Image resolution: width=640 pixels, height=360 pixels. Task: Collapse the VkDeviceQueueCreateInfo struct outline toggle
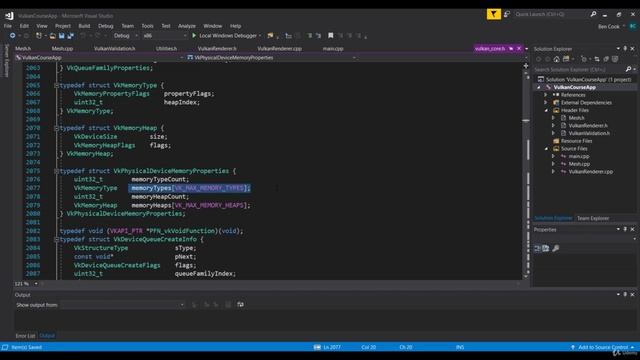tap(56, 240)
